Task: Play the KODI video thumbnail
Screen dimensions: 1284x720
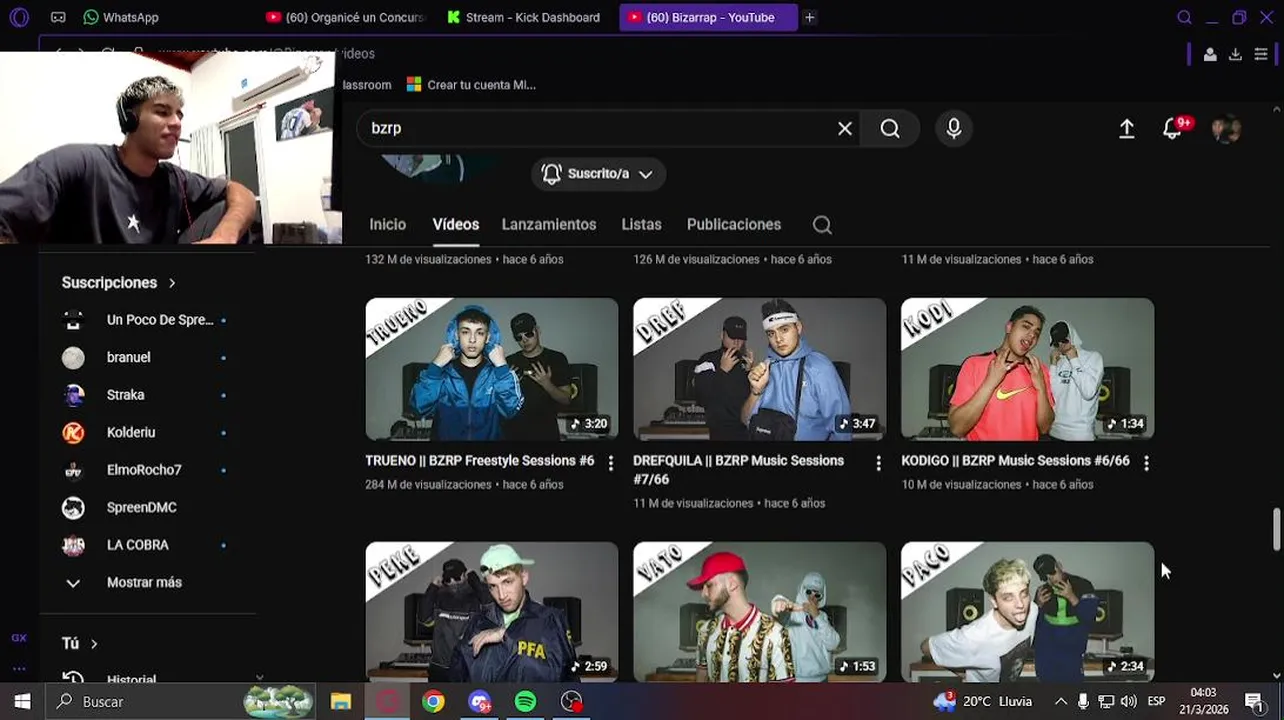Action: coord(1028,369)
